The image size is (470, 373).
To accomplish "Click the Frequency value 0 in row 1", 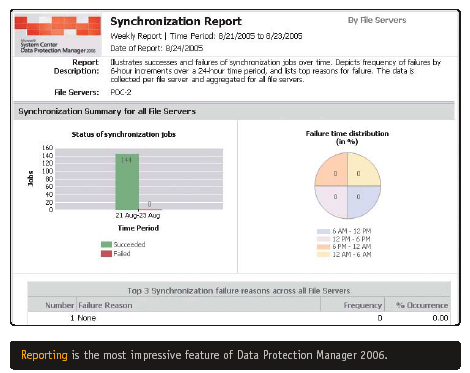I will coord(380,318).
